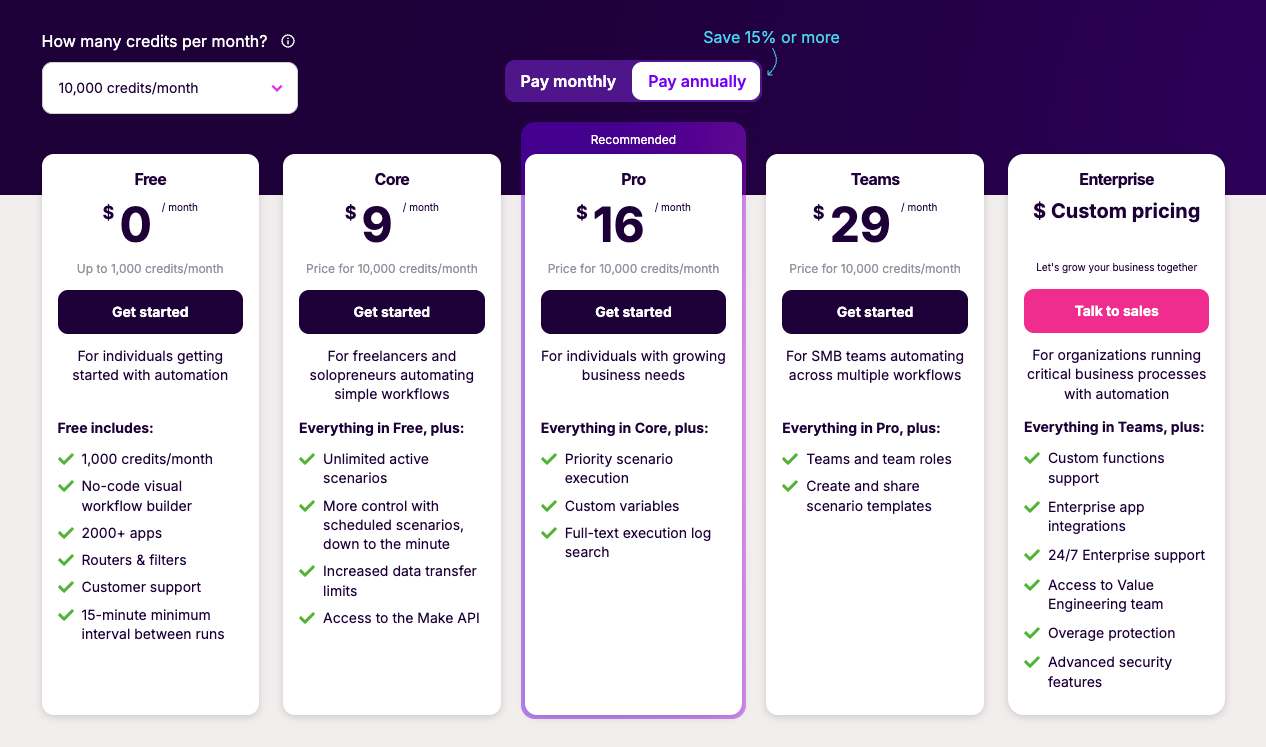
Task: Click Get started under the Core plan
Action: tap(391, 311)
